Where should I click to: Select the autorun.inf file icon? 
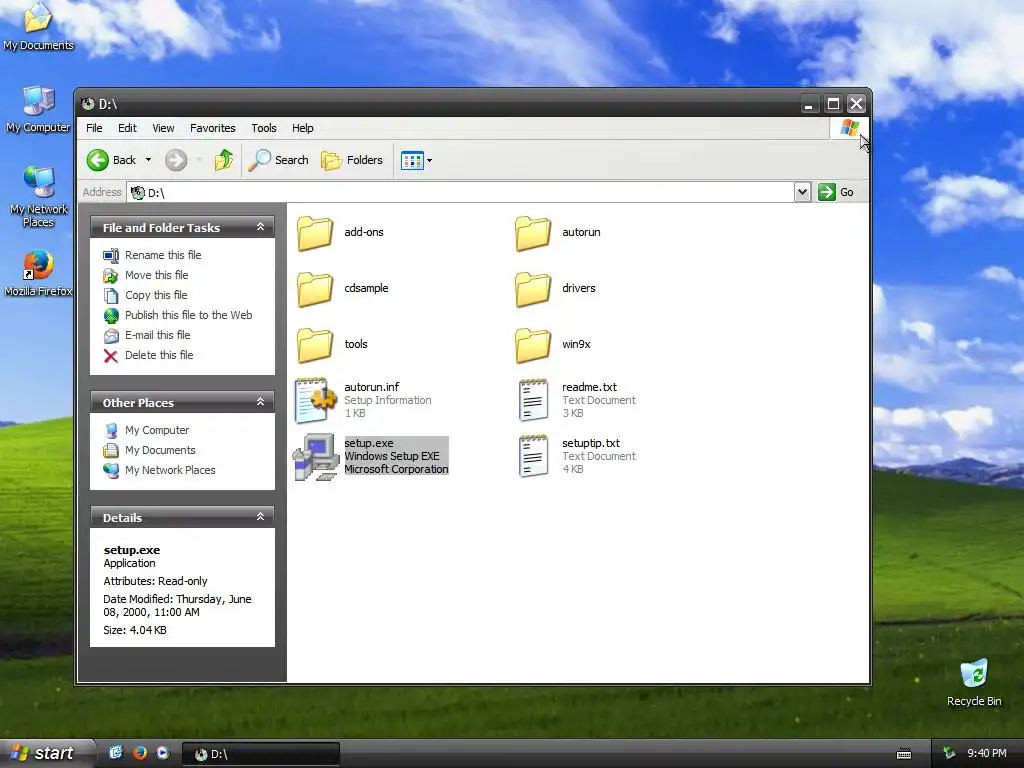316,400
